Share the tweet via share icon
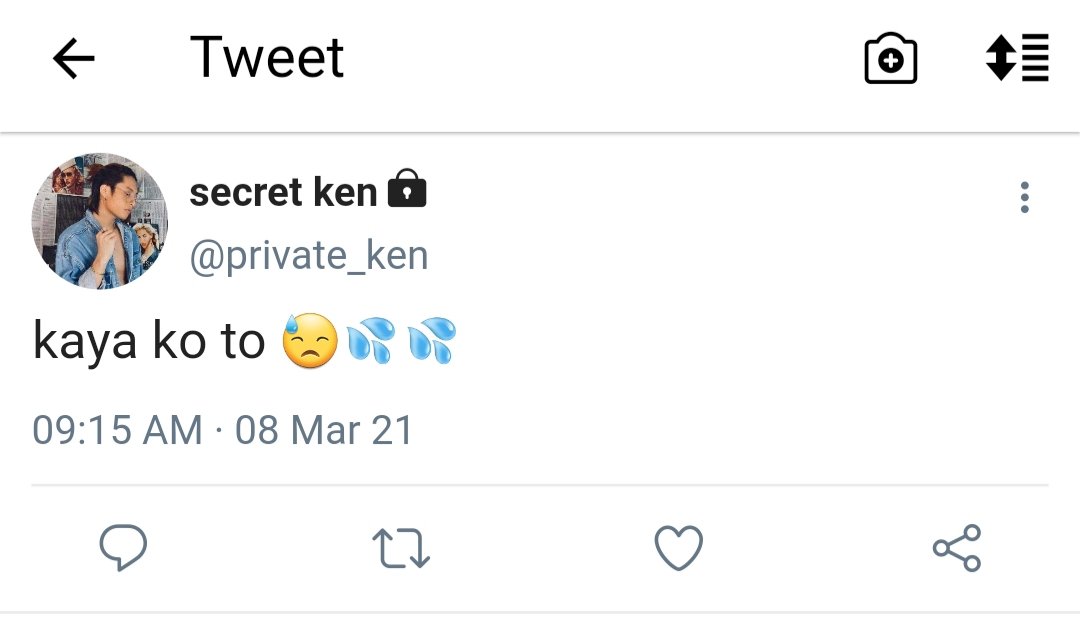1080x631 pixels. [957, 548]
